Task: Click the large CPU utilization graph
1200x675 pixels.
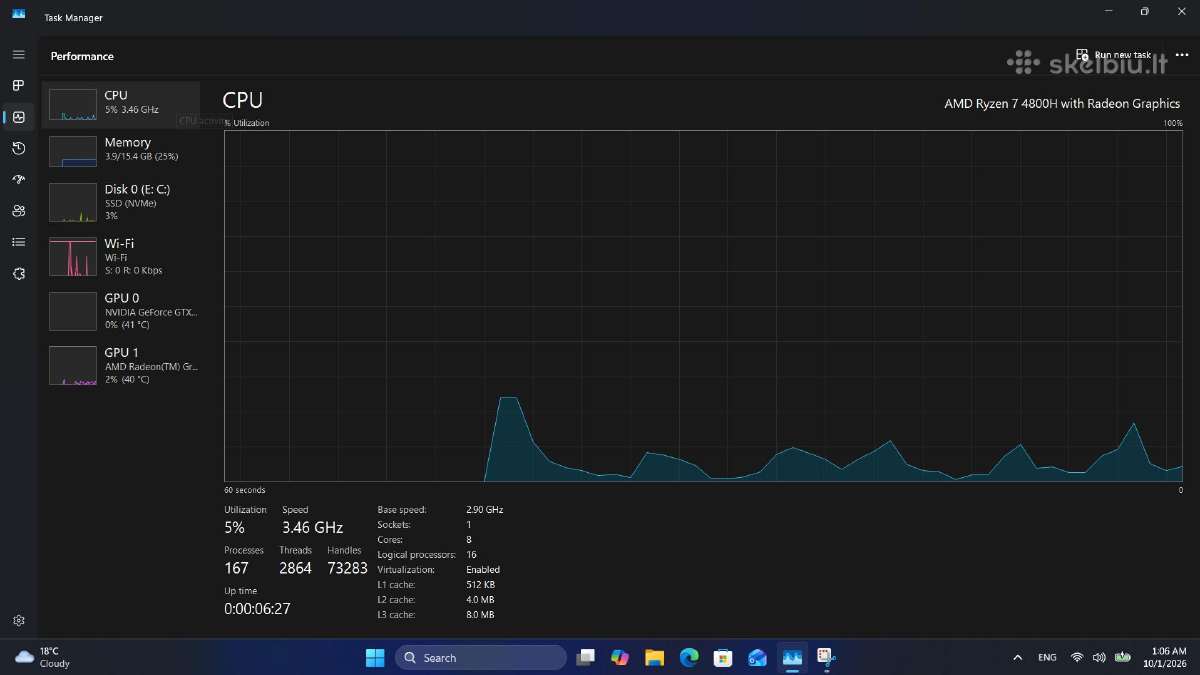Action: point(704,305)
